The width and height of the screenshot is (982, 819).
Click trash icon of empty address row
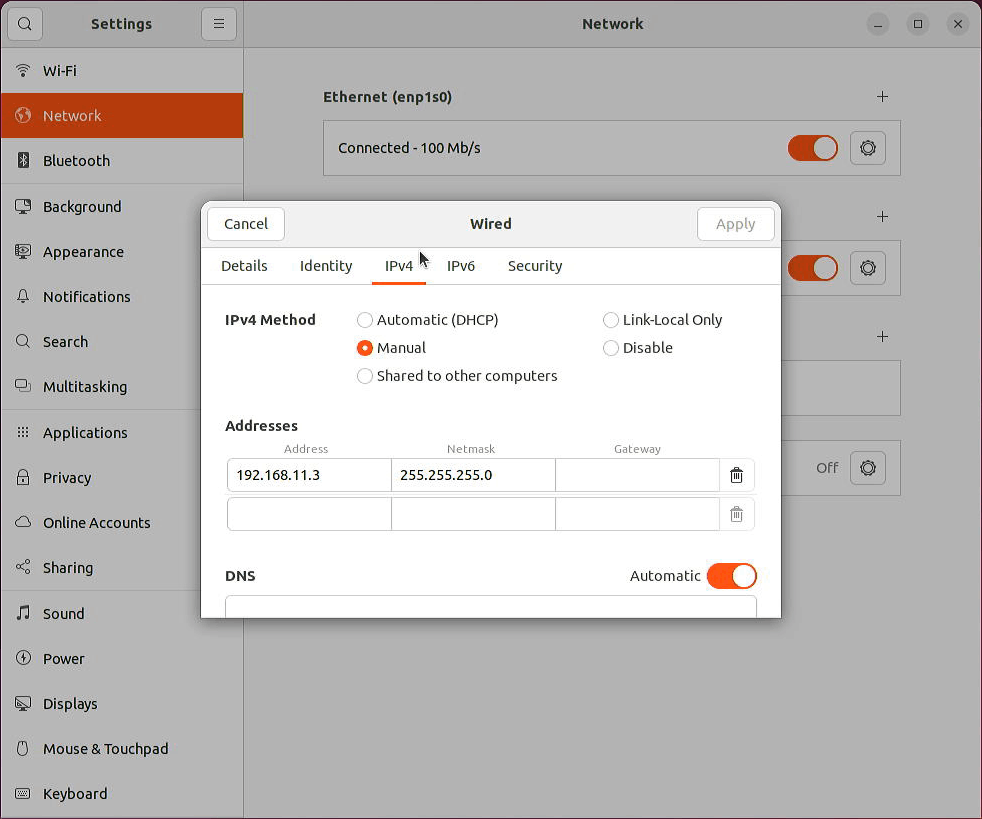click(736, 514)
